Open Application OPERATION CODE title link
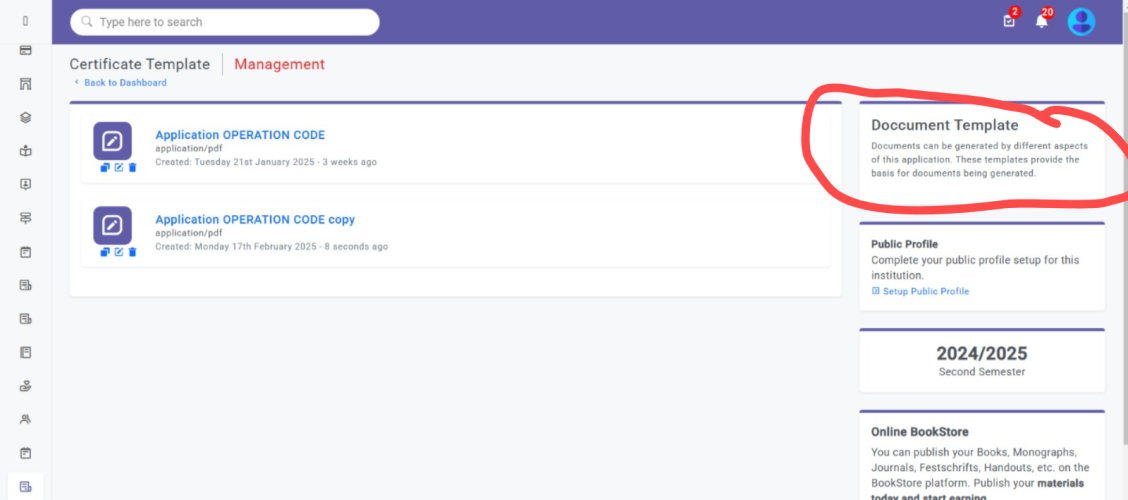 click(240, 135)
